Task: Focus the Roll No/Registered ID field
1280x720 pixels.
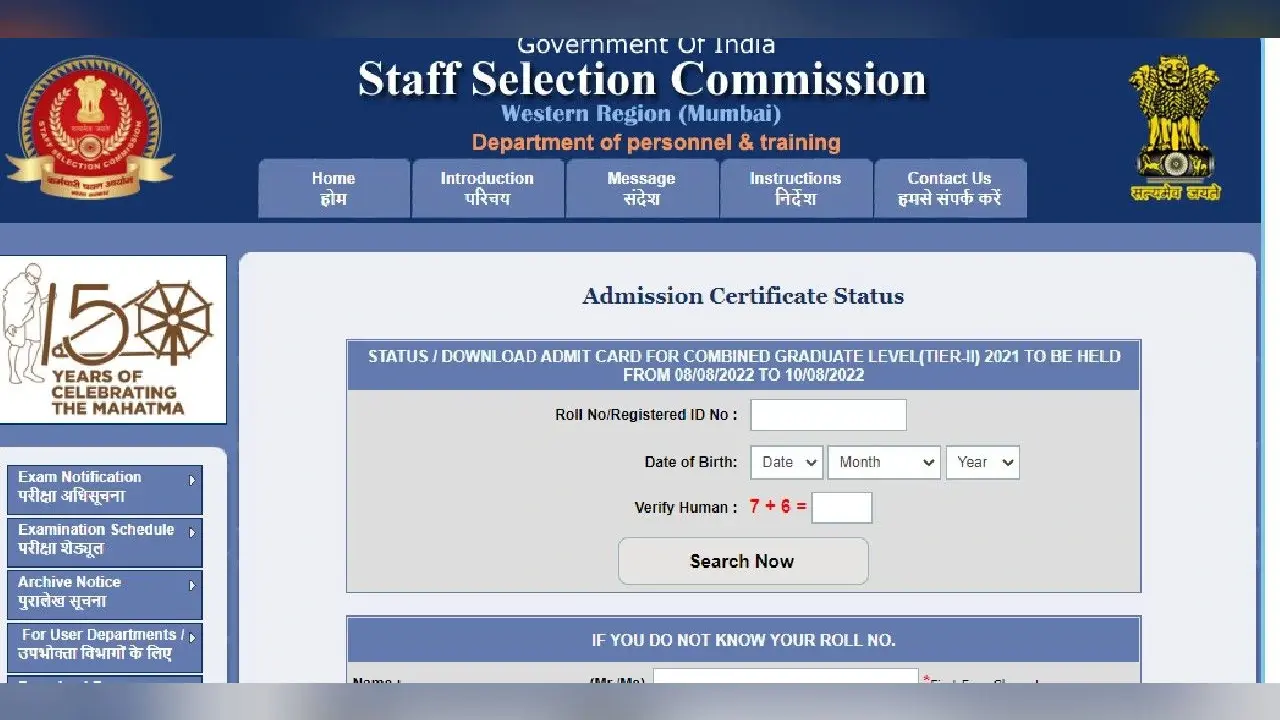Action: pyautogui.click(x=828, y=415)
